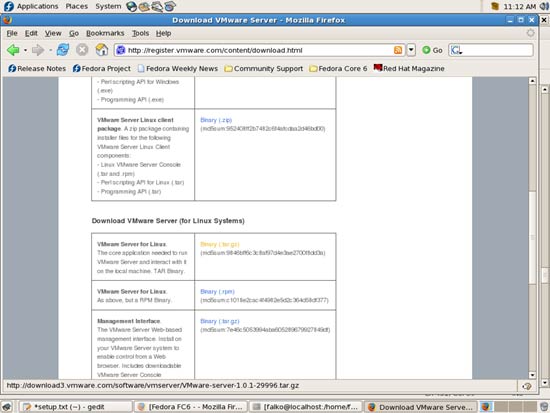
Task: Open the search engine selector dropdown
Action: pos(456,50)
